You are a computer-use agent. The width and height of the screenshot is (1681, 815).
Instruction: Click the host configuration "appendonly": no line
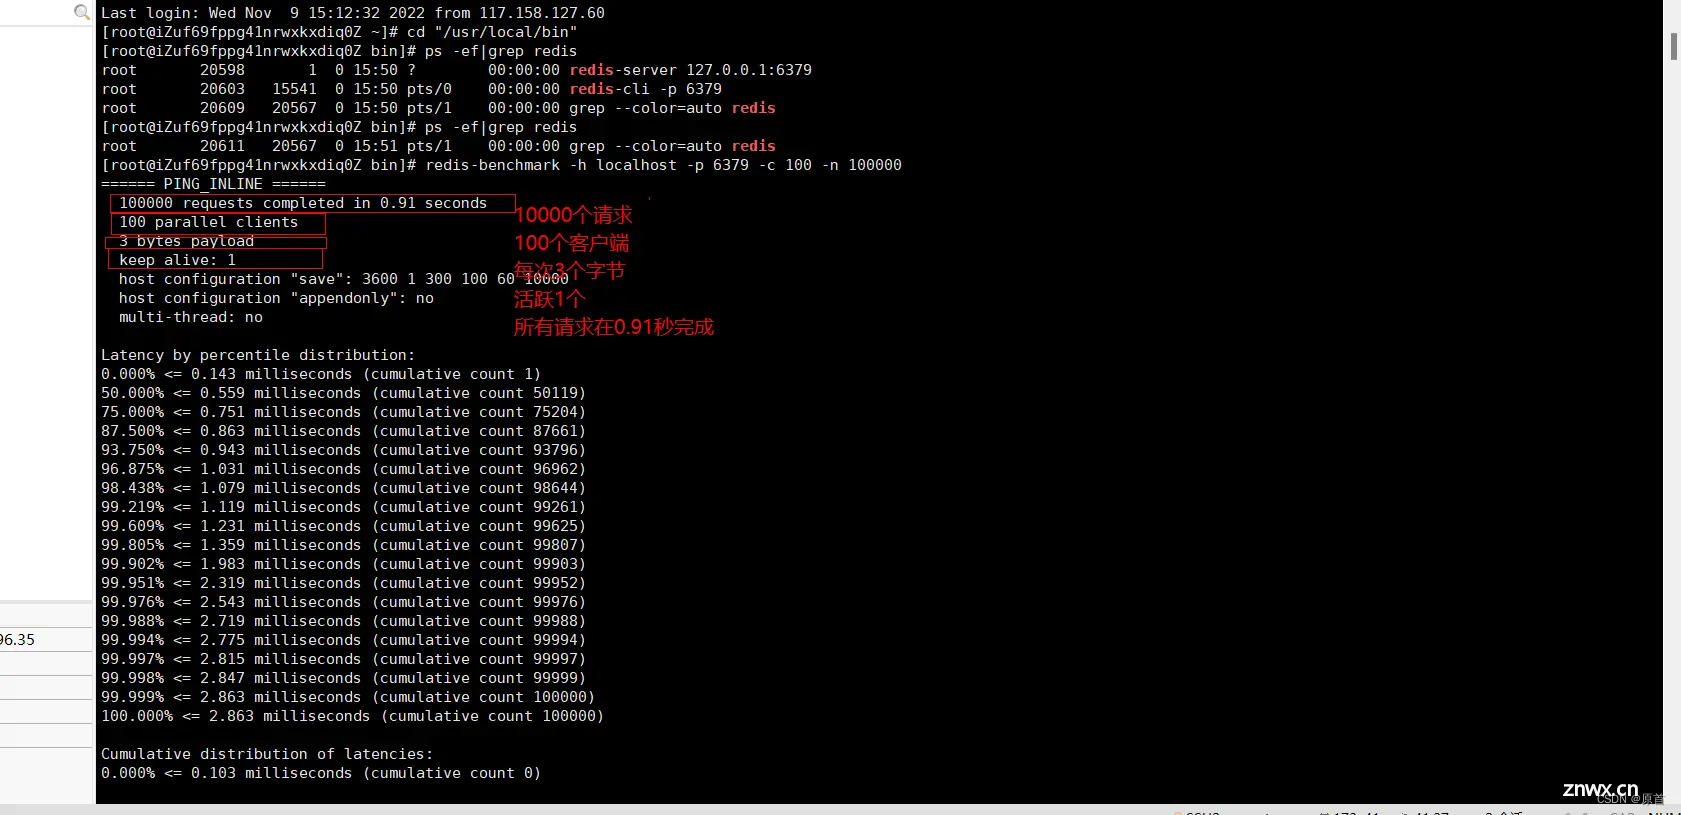click(277, 298)
